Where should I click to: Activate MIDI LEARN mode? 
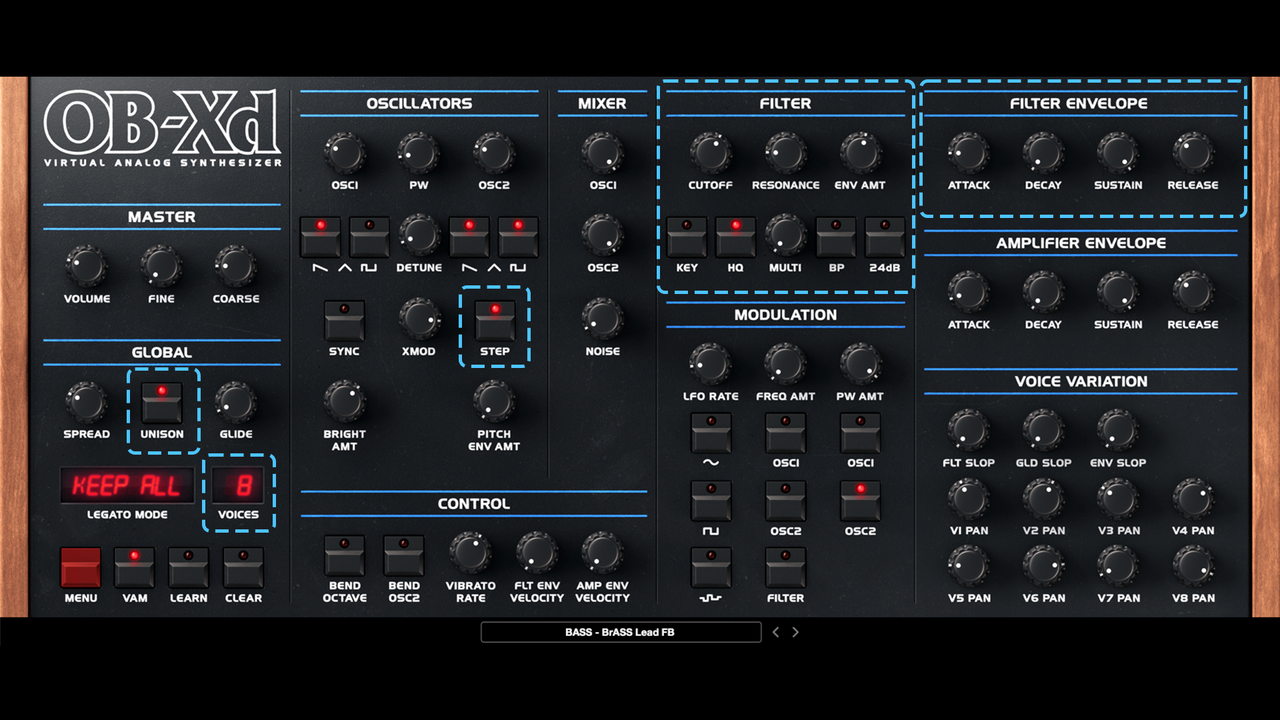(188, 566)
